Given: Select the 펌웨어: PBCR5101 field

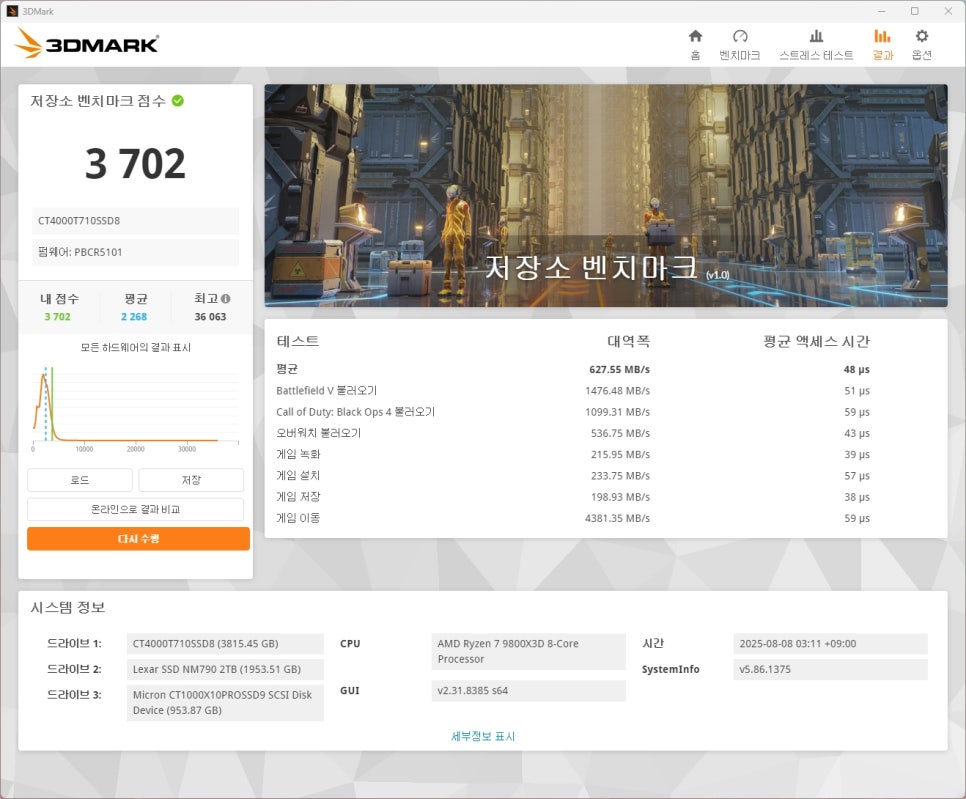Looking at the screenshot, I should click(x=135, y=252).
